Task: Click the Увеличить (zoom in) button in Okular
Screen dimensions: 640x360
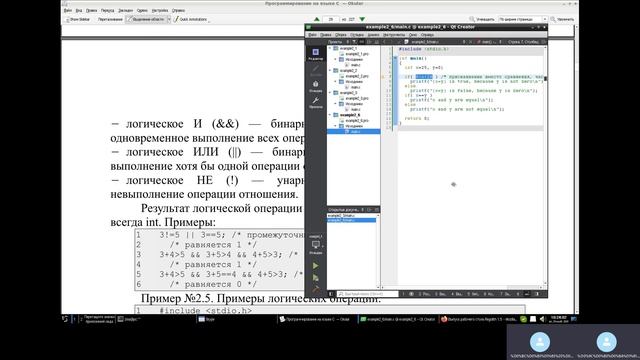Action: [x=562, y=19]
